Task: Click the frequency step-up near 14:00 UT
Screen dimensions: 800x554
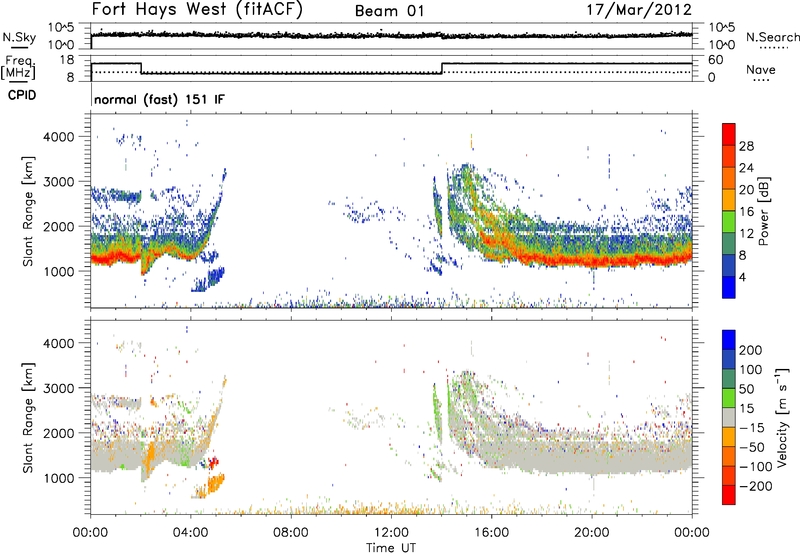Action: click(x=442, y=68)
